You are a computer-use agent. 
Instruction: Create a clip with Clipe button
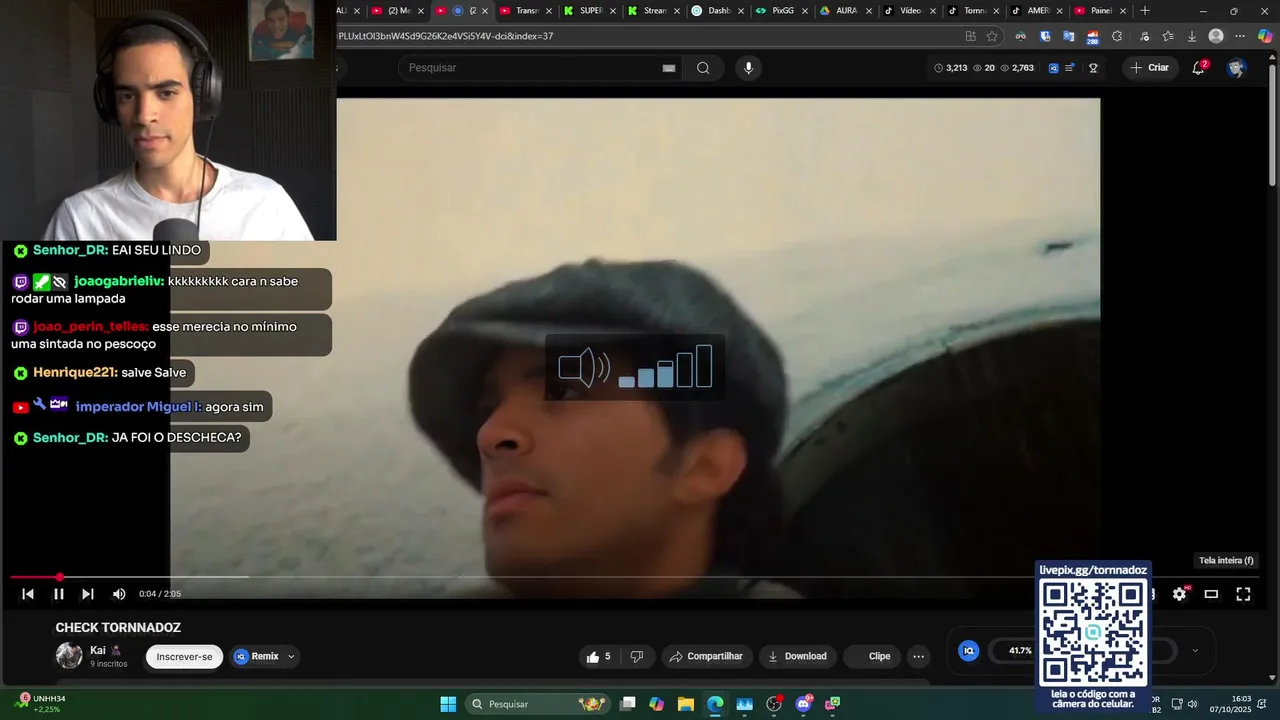[x=872, y=656]
